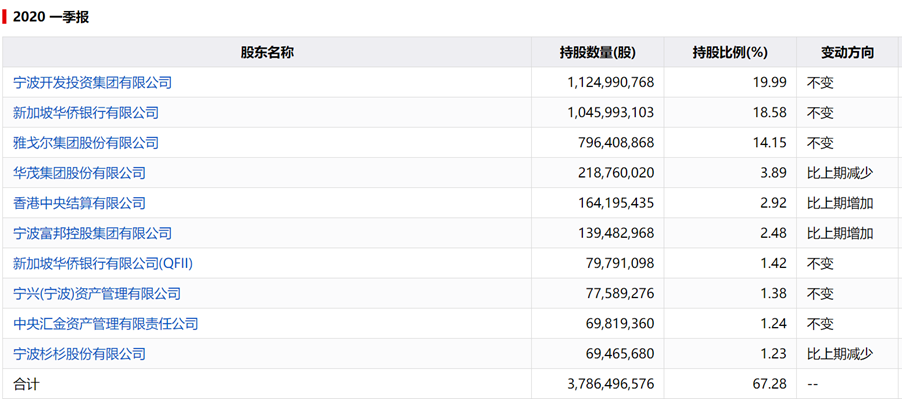Open 宁波富邦控股集团有限公司 link

pos(92,233)
